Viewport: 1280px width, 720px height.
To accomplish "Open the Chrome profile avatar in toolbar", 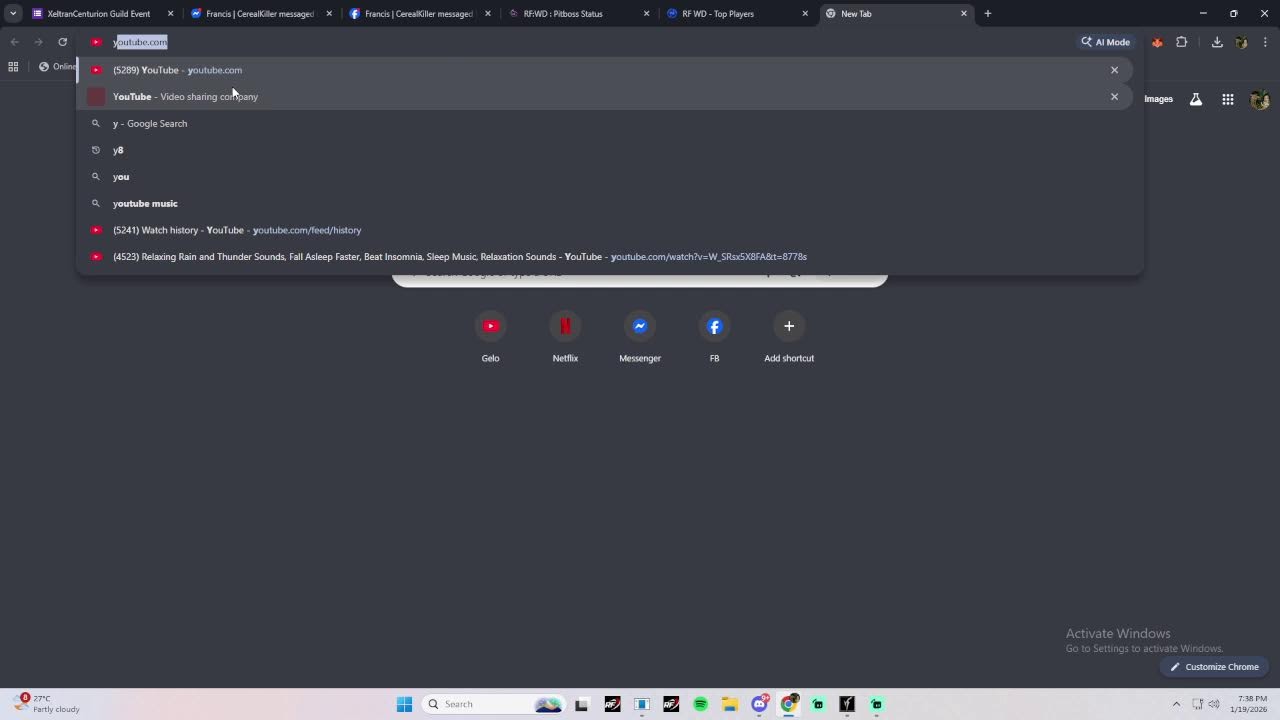I will 1241,42.
